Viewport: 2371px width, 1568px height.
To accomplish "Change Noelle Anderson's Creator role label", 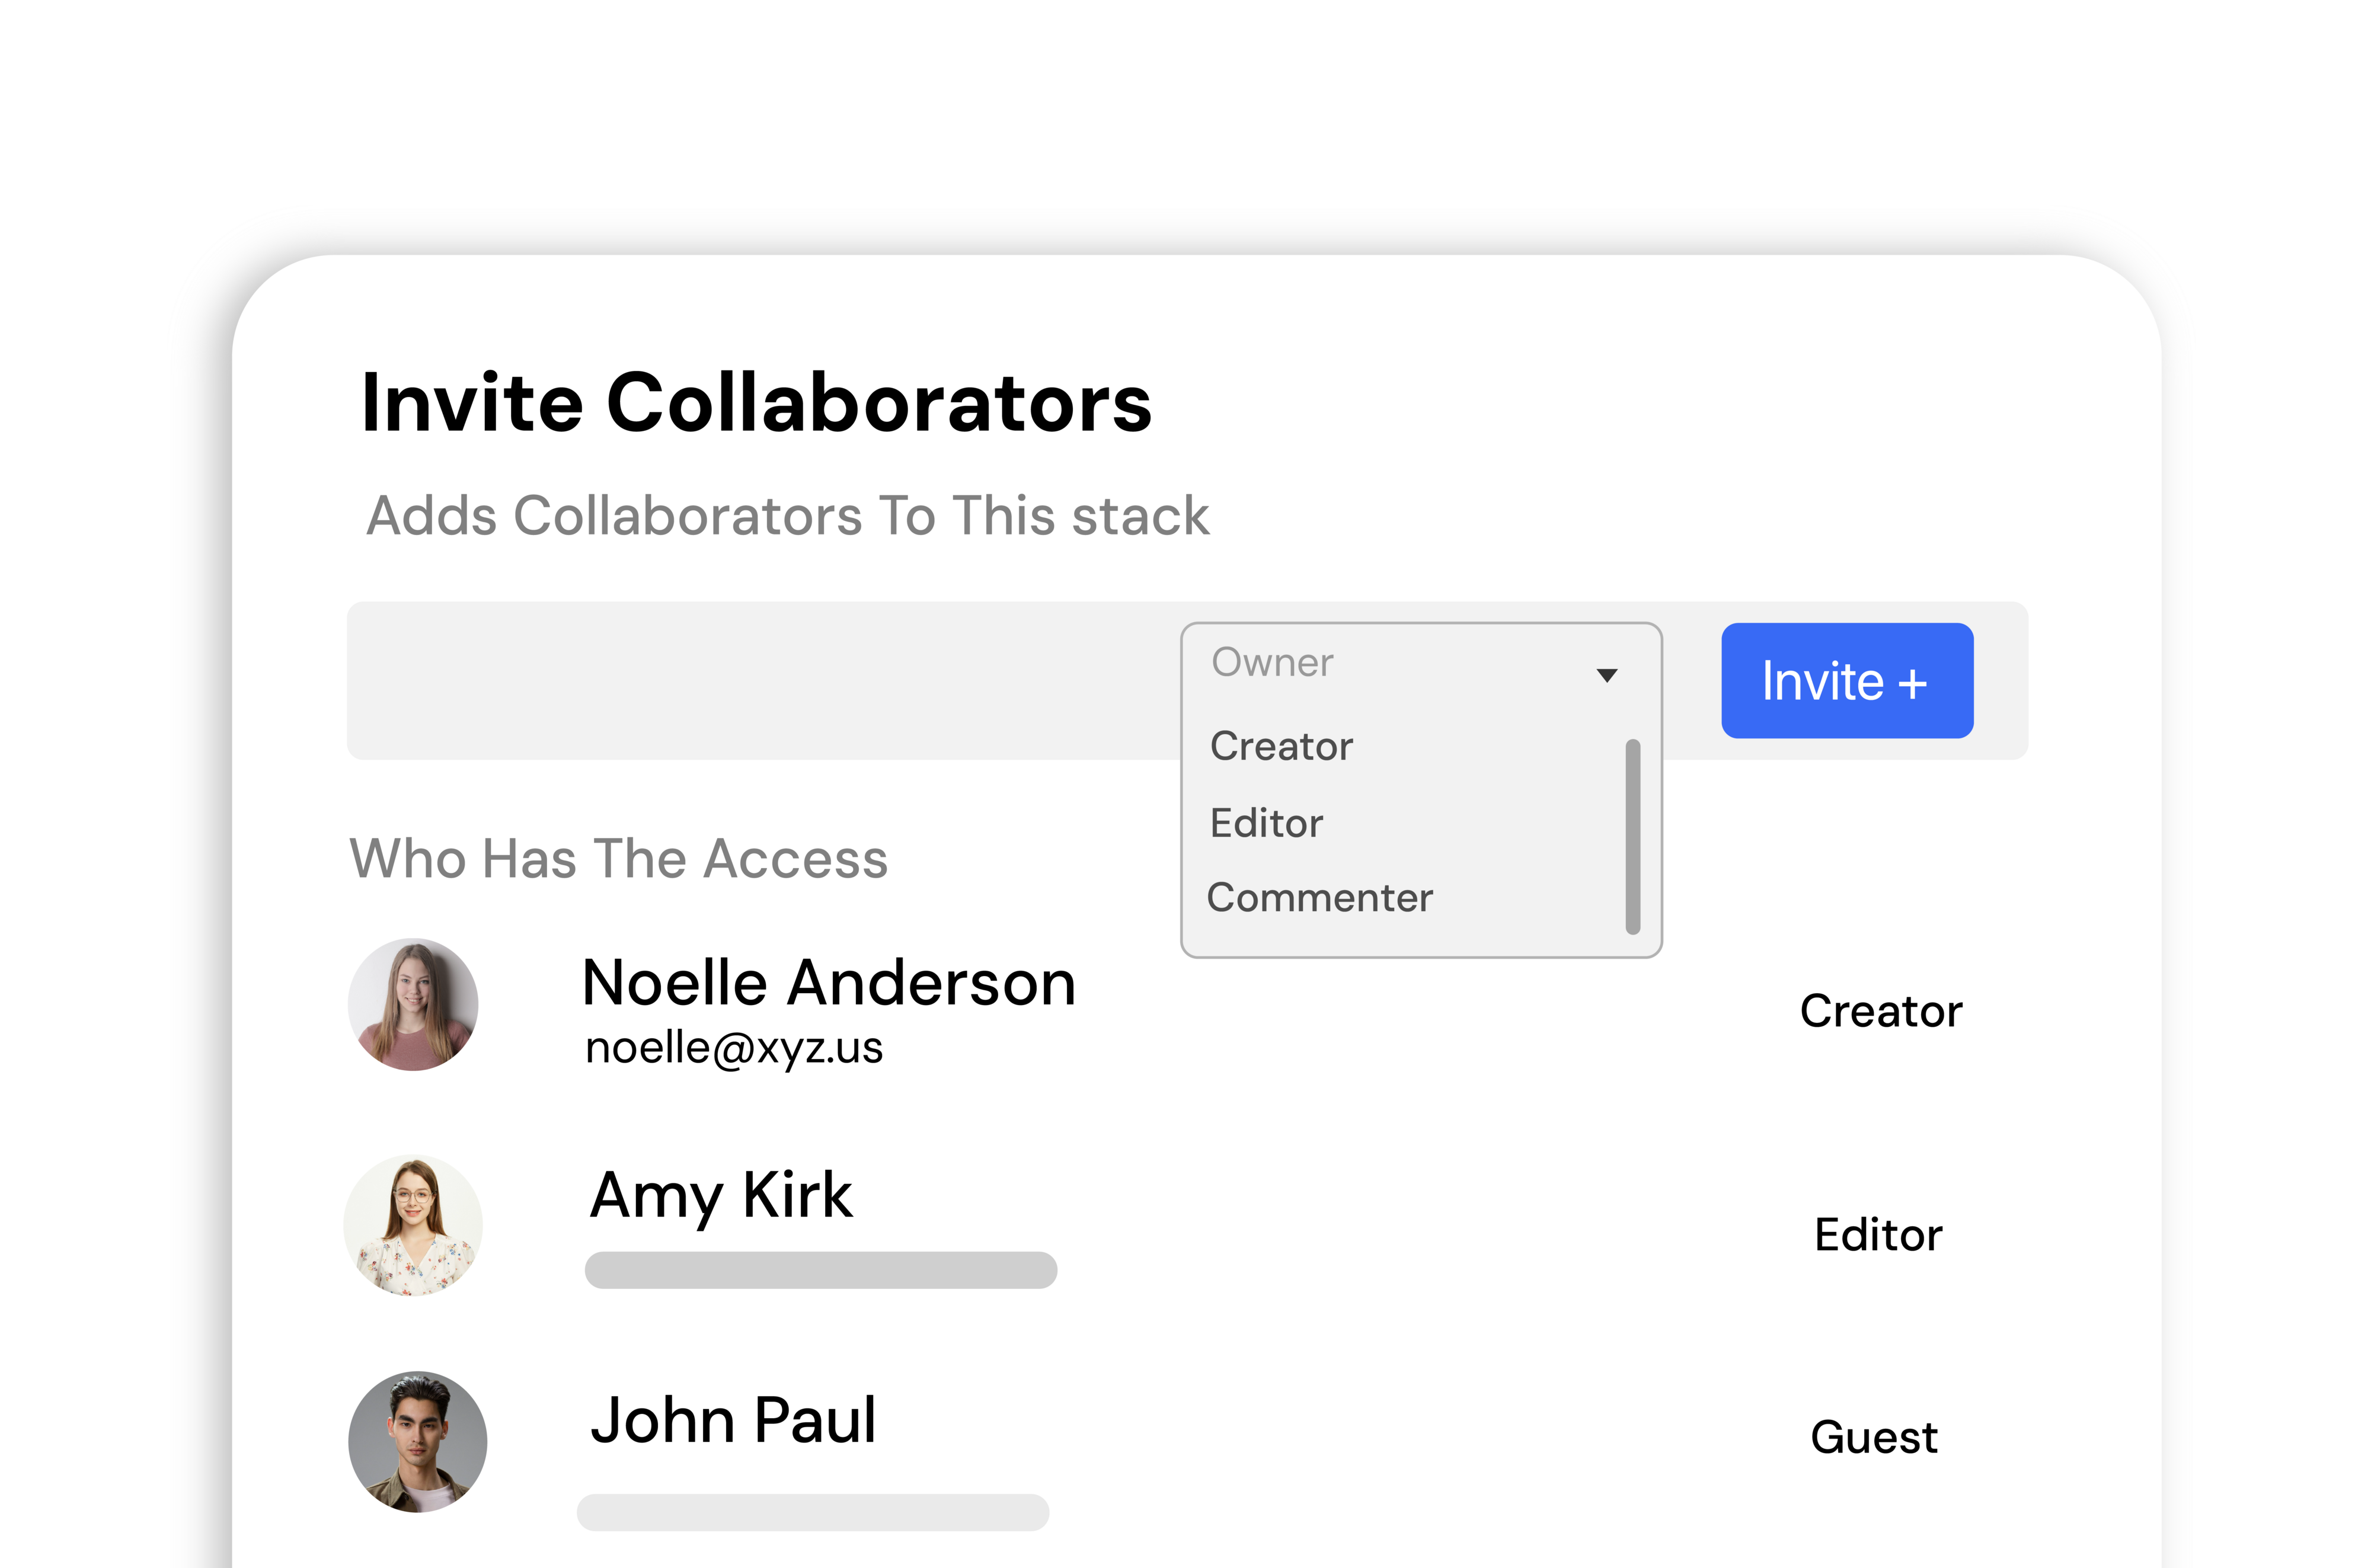I will 1880,1011.
